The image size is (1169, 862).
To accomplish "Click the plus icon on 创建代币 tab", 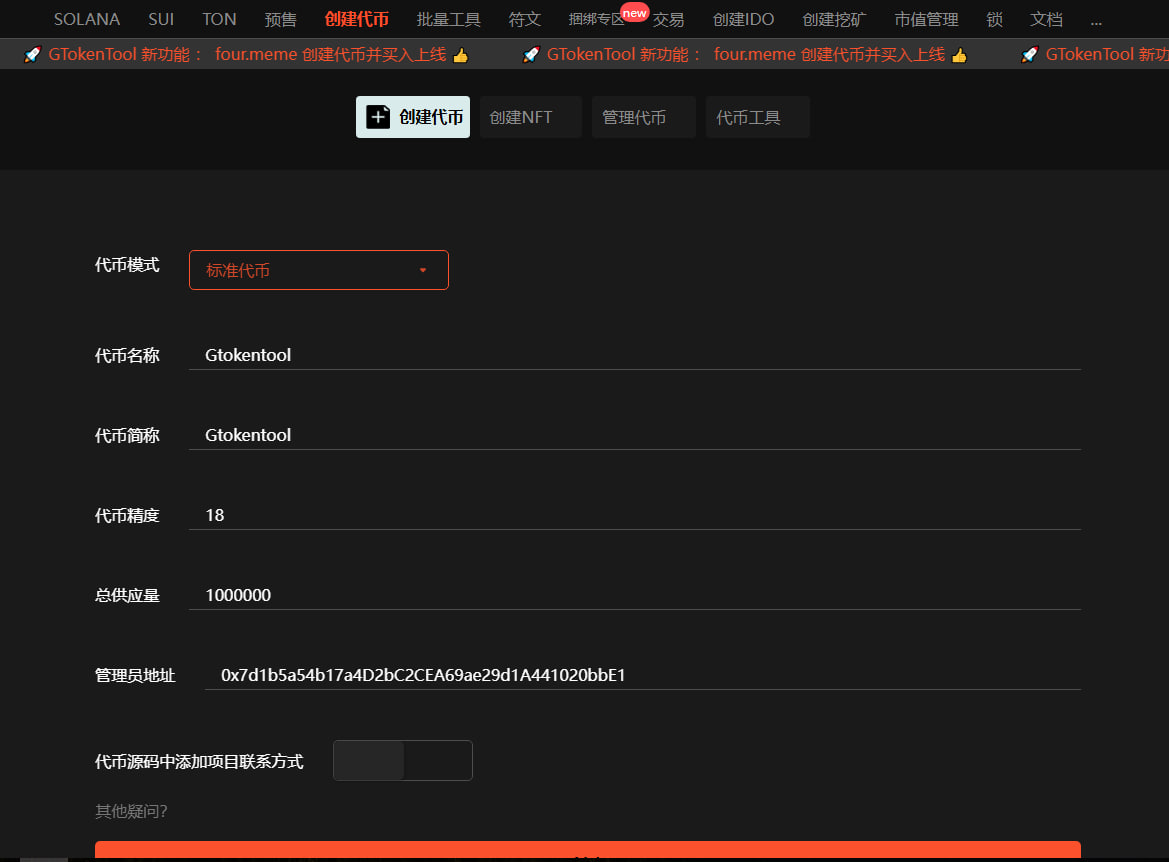I will 378,117.
